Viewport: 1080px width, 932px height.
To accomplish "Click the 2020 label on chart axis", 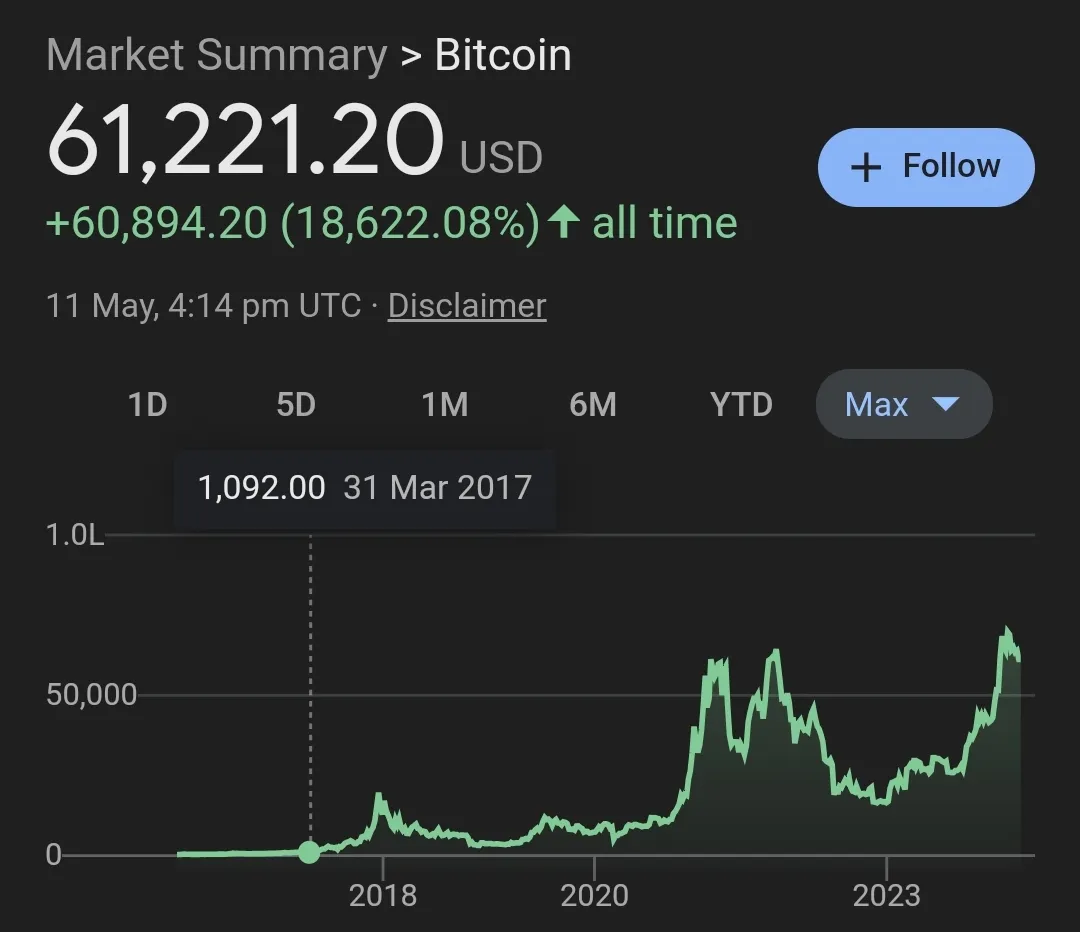I will pos(594,895).
